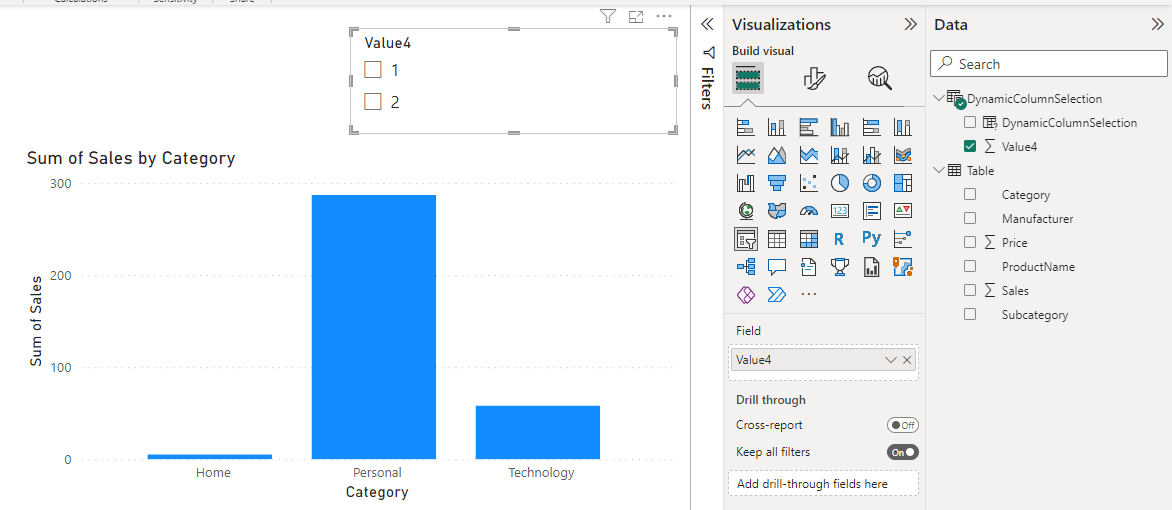Select the Clustered column chart visual
The width and height of the screenshot is (1172, 510).
point(839,127)
